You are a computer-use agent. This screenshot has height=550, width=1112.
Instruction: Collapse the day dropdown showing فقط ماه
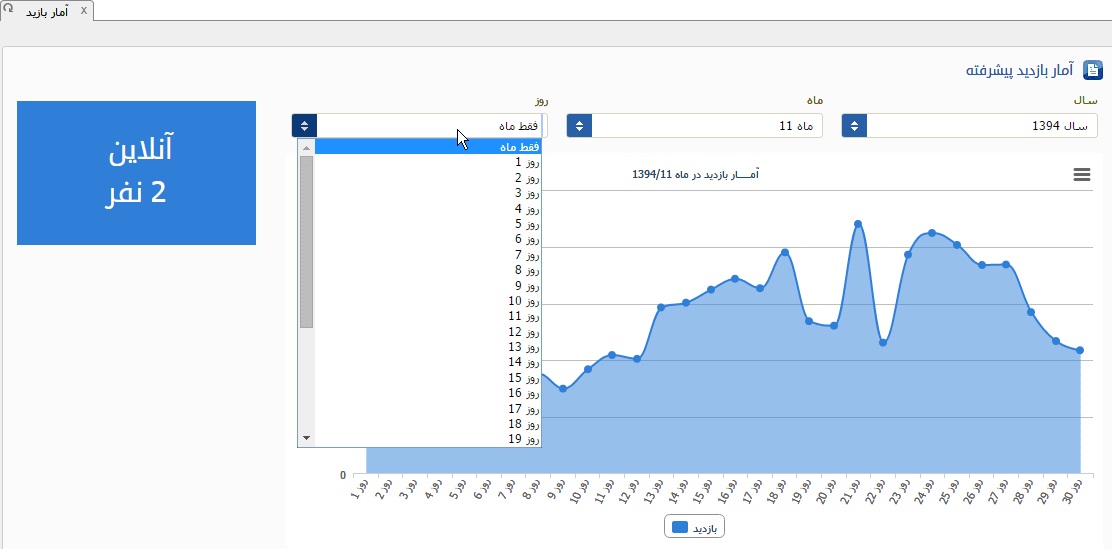pos(430,126)
